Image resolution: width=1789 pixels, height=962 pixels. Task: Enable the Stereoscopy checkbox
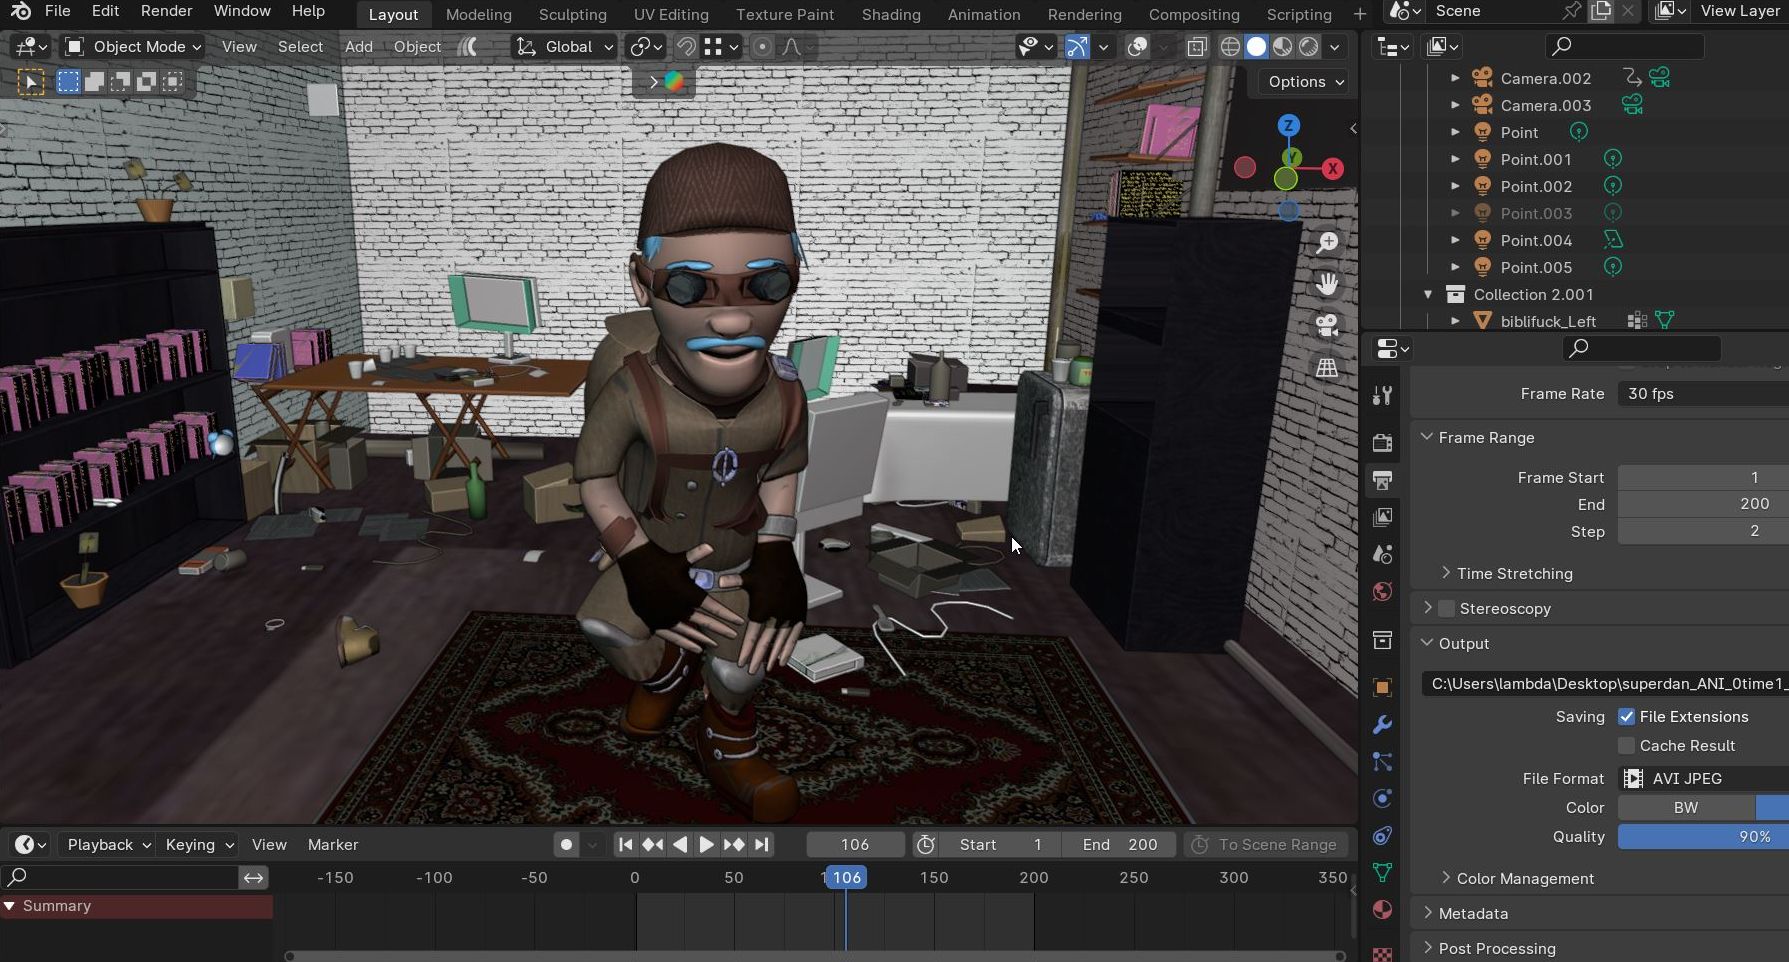(1446, 609)
